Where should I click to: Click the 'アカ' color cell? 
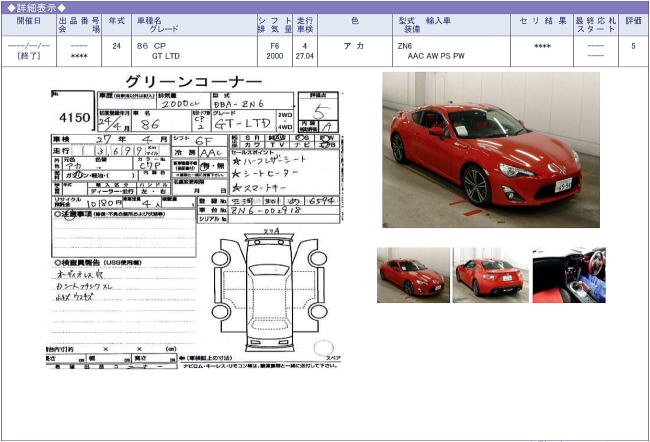point(354,46)
